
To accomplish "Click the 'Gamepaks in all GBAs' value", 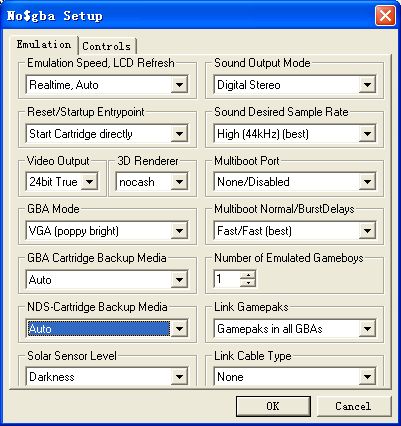I will point(270,329).
